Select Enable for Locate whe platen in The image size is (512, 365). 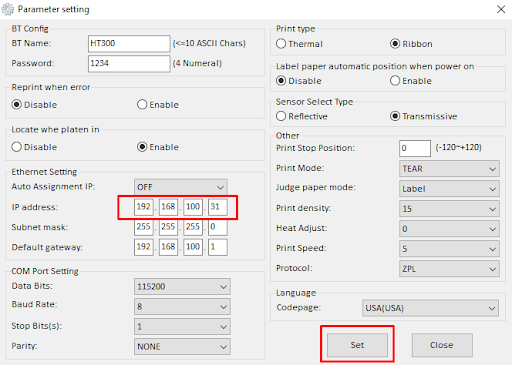[158, 147]
